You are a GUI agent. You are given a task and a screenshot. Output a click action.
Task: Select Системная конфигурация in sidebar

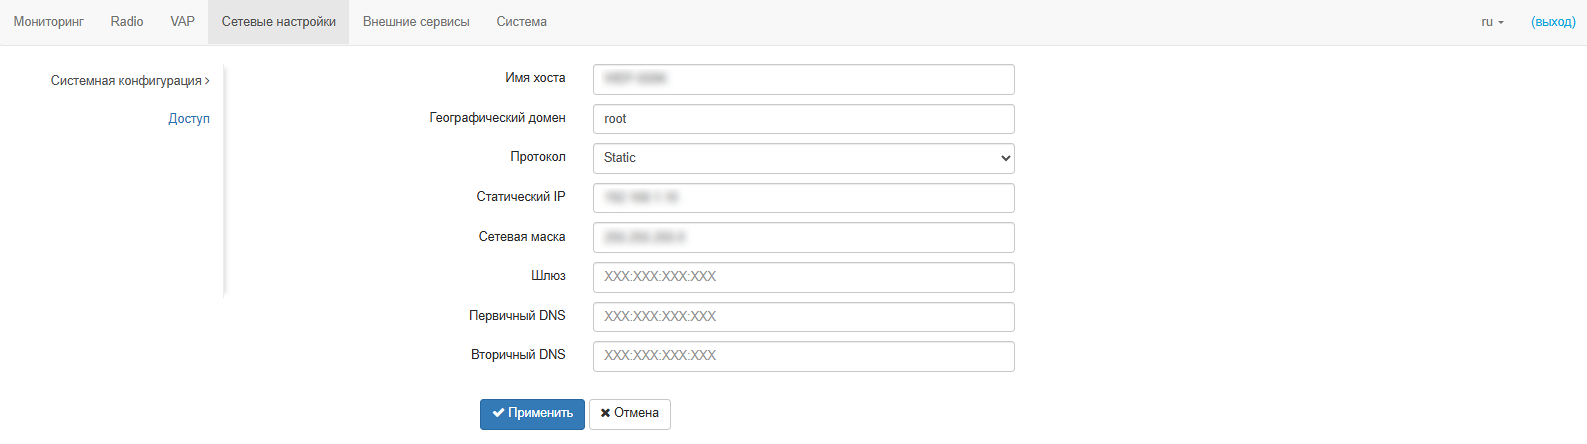click(129, 81)
